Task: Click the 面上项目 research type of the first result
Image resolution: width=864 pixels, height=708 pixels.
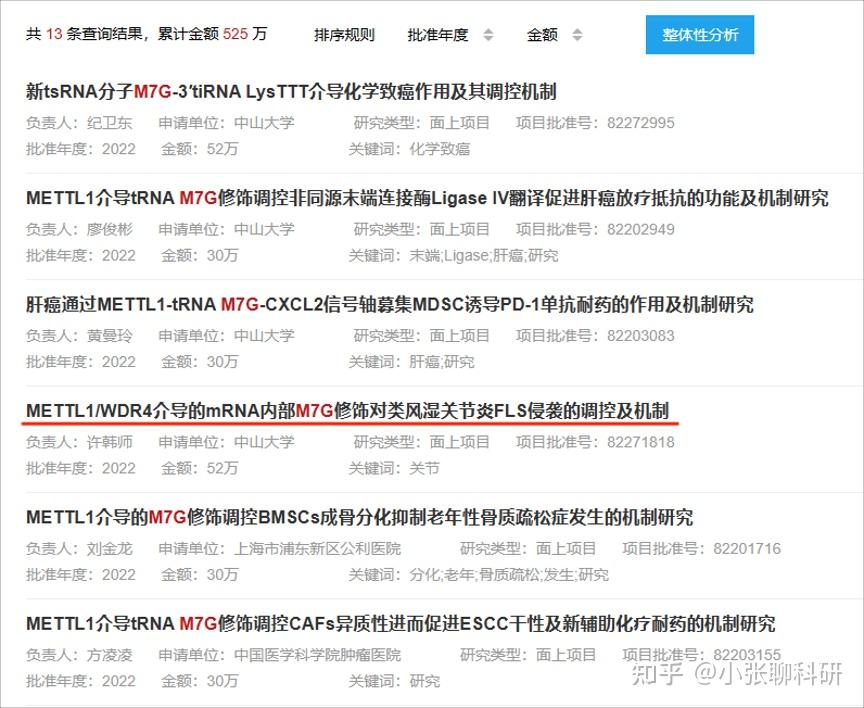Action: pyautogui.click(x=462, y=123)
